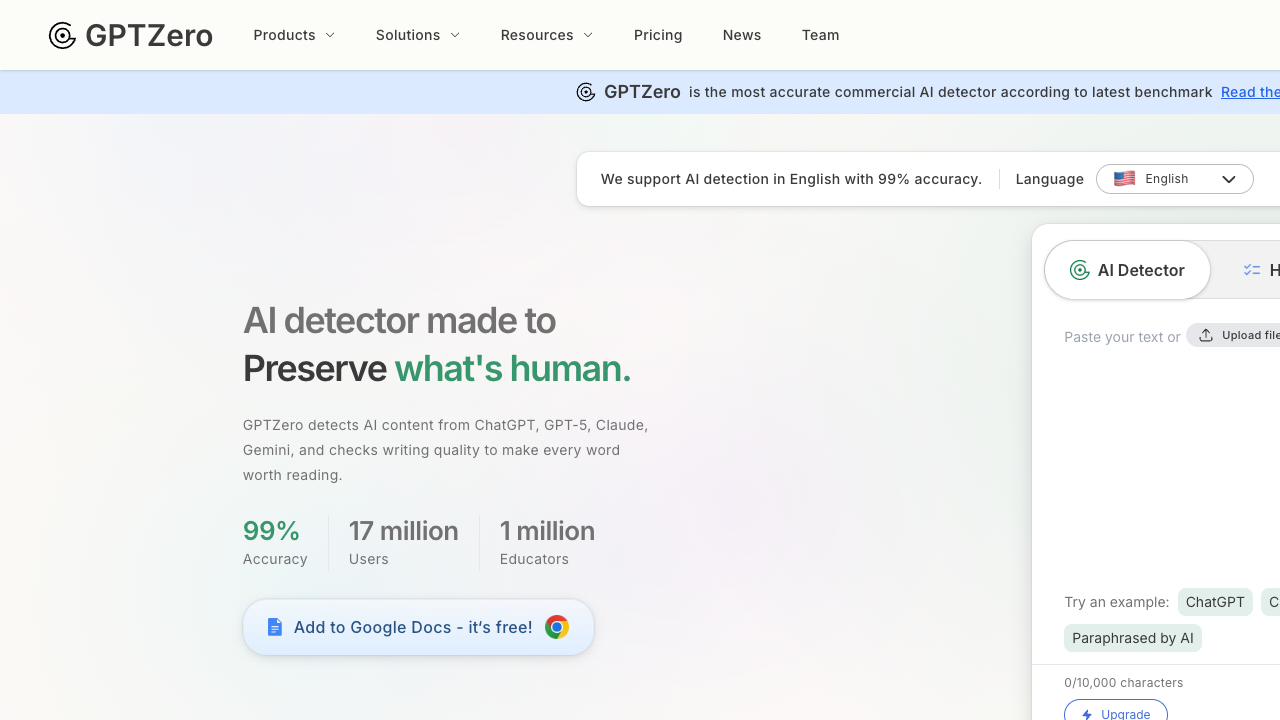Click the Google Docs document icon
This screenshot has width=1280, height=720.
point(275,627)
